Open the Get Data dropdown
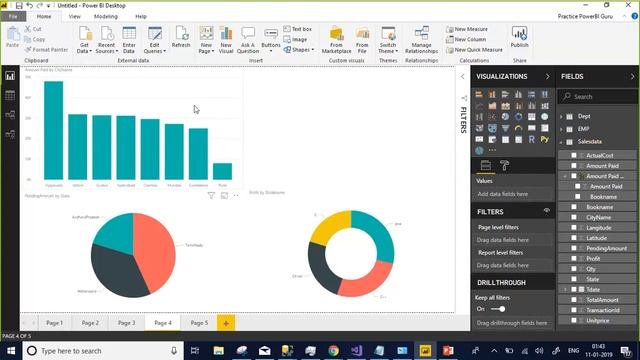Viewport: 640px width, 360px height. point(84,40)
